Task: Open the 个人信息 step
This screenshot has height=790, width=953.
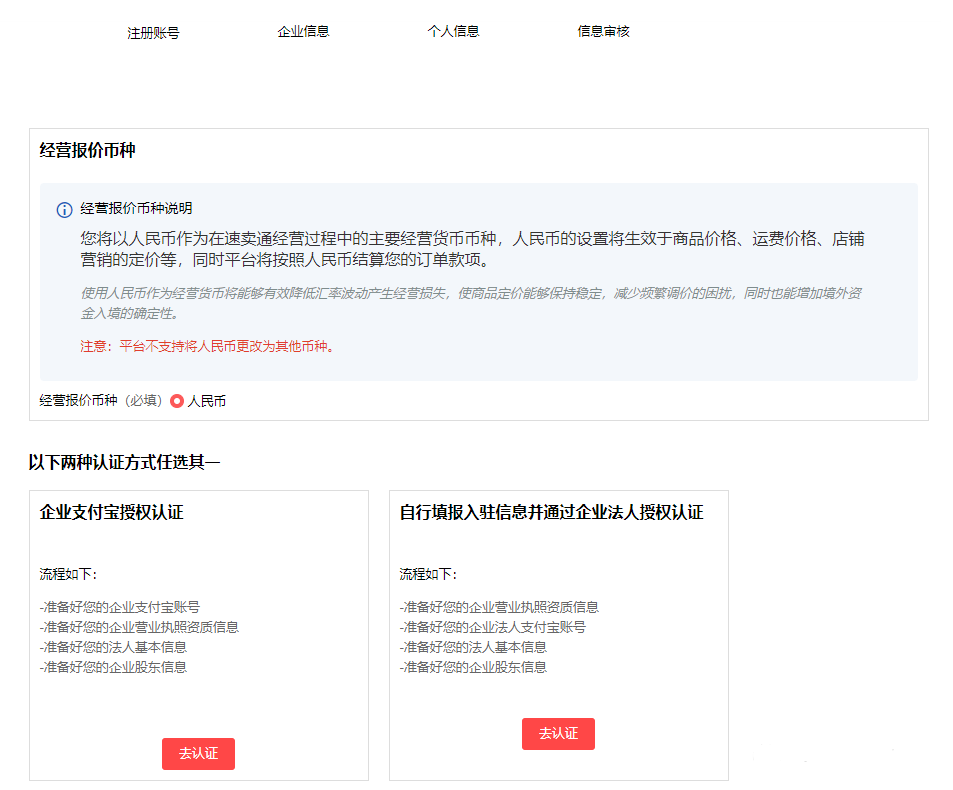Action: point(453,31)
